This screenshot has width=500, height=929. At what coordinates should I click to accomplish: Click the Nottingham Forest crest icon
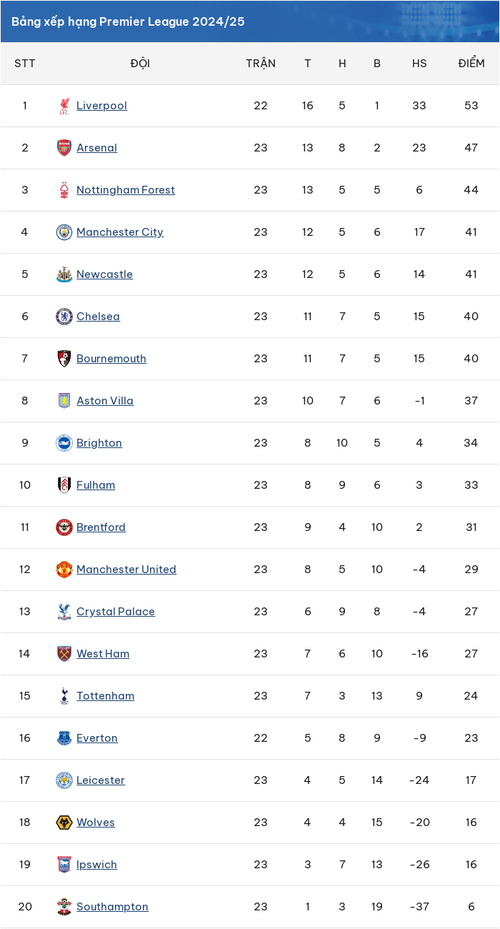point(64,190)
